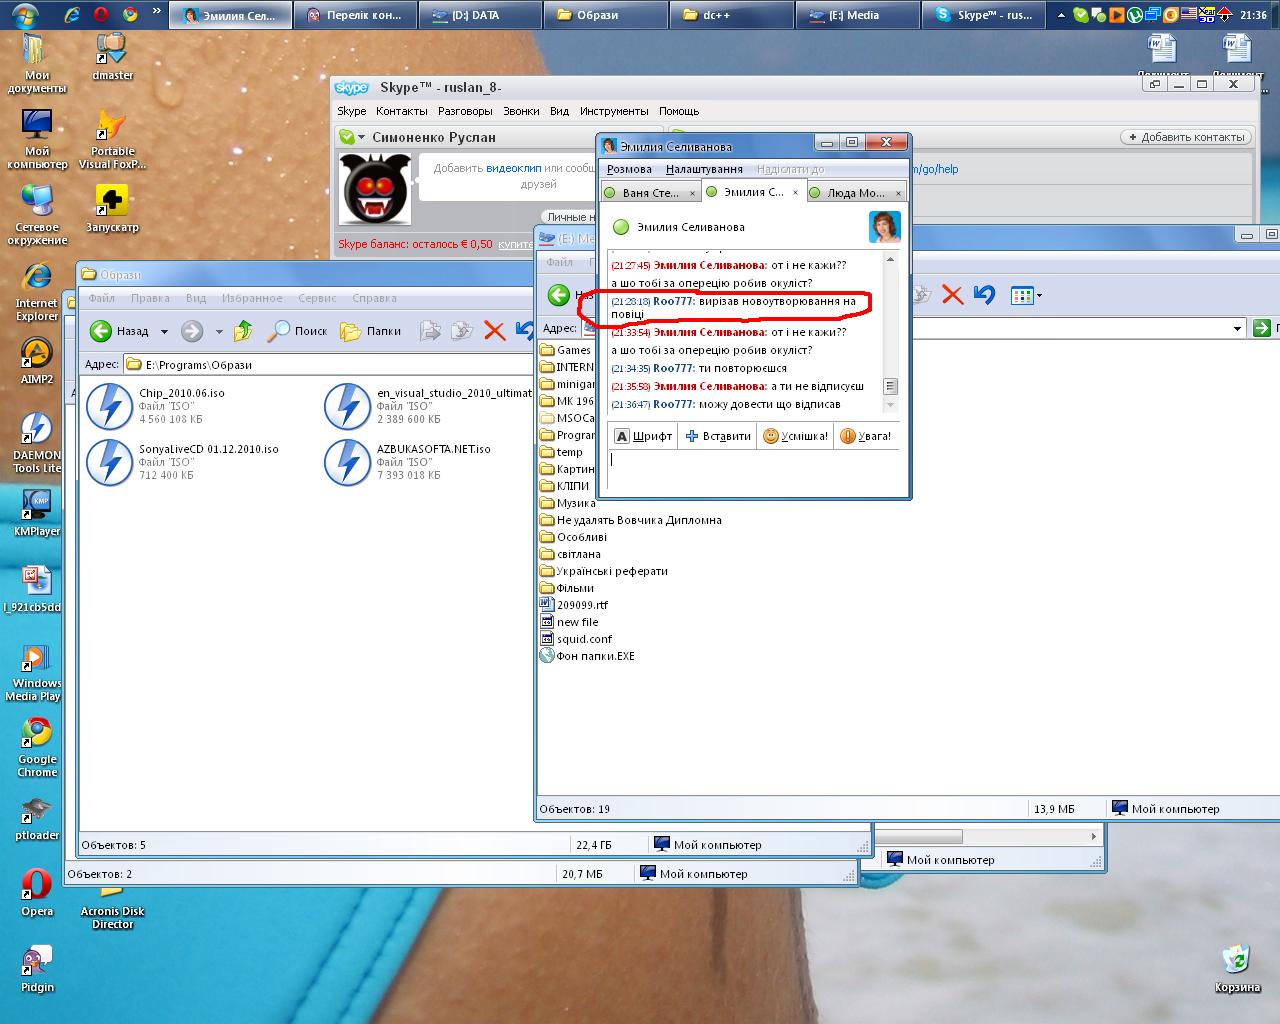
Task: Open the Розмова menu in the chat window
Action: [629, 169]
